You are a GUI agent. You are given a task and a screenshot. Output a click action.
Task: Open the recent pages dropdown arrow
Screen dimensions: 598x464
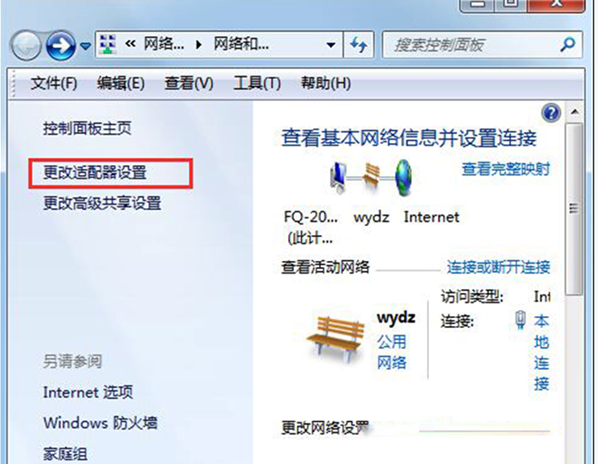point(85,46)
